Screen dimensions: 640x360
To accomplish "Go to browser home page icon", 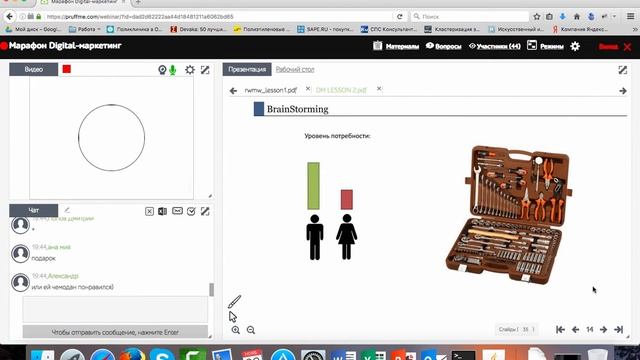I will pos(577,17).
